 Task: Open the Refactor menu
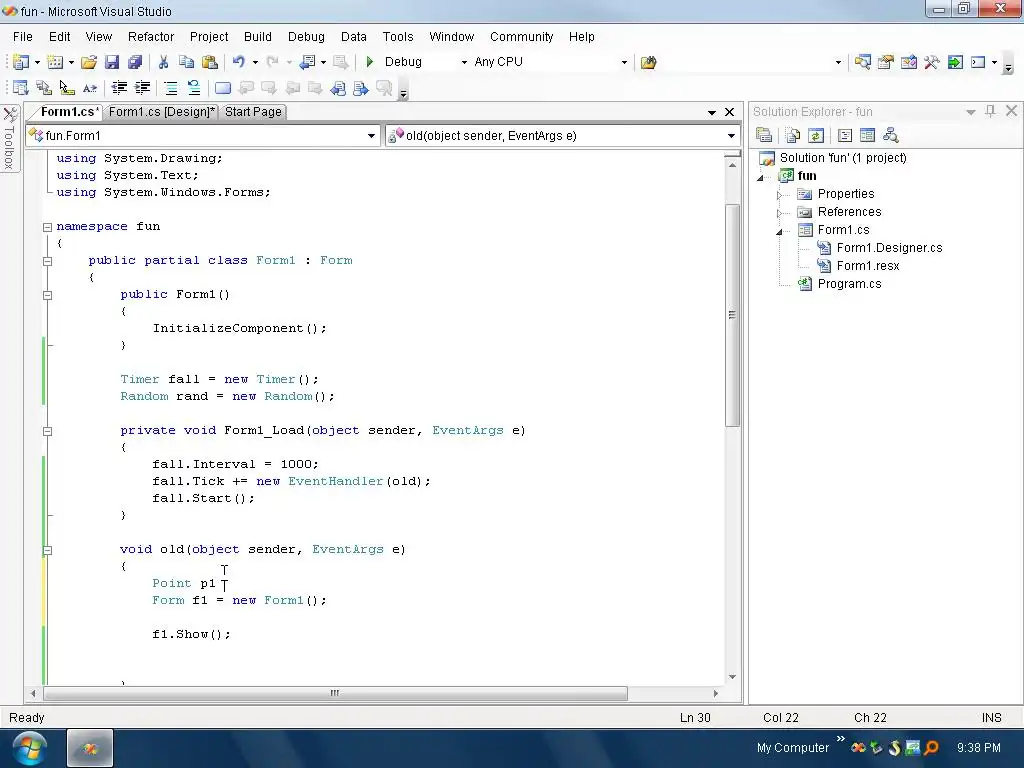point(151,37)
